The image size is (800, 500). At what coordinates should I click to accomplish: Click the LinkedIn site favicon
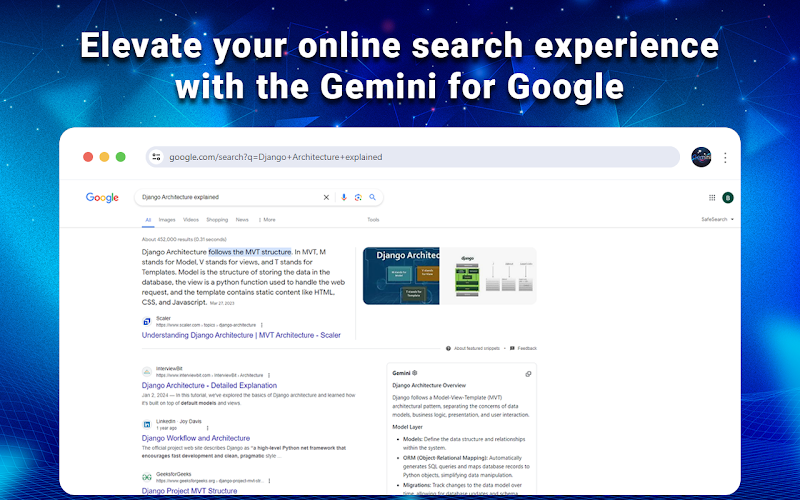[147, 424]
